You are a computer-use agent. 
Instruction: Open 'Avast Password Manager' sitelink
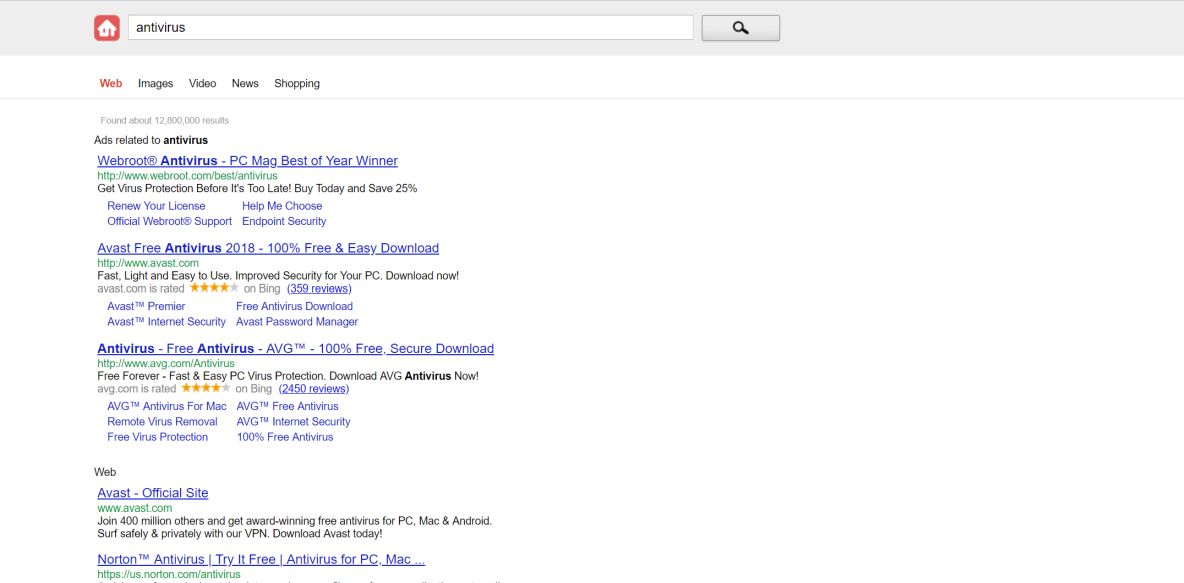click(x=297, y=322)
